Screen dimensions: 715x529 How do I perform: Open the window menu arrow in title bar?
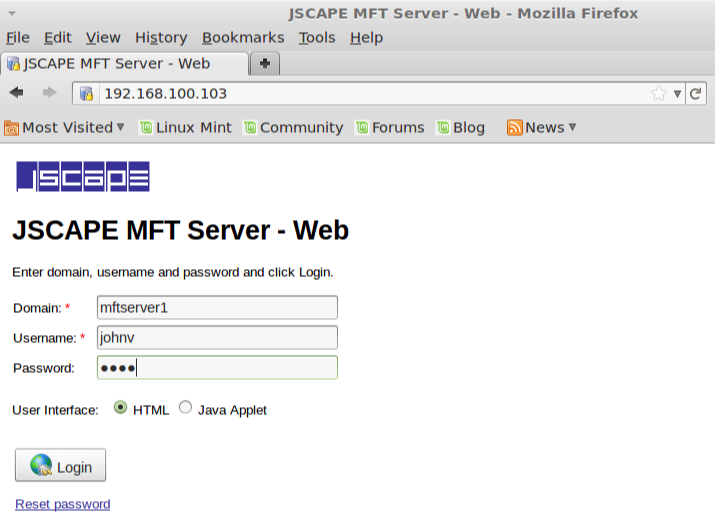pyautogui.click(x=12, y=14)
